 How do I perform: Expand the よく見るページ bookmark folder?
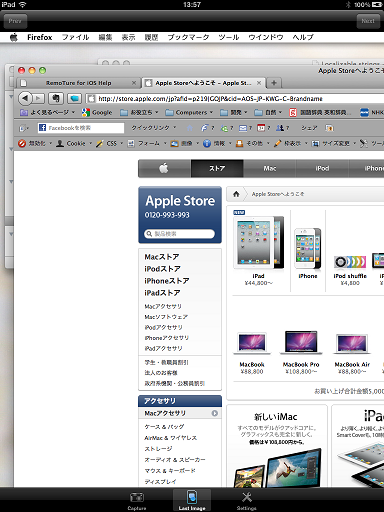(x=47, y=113)
